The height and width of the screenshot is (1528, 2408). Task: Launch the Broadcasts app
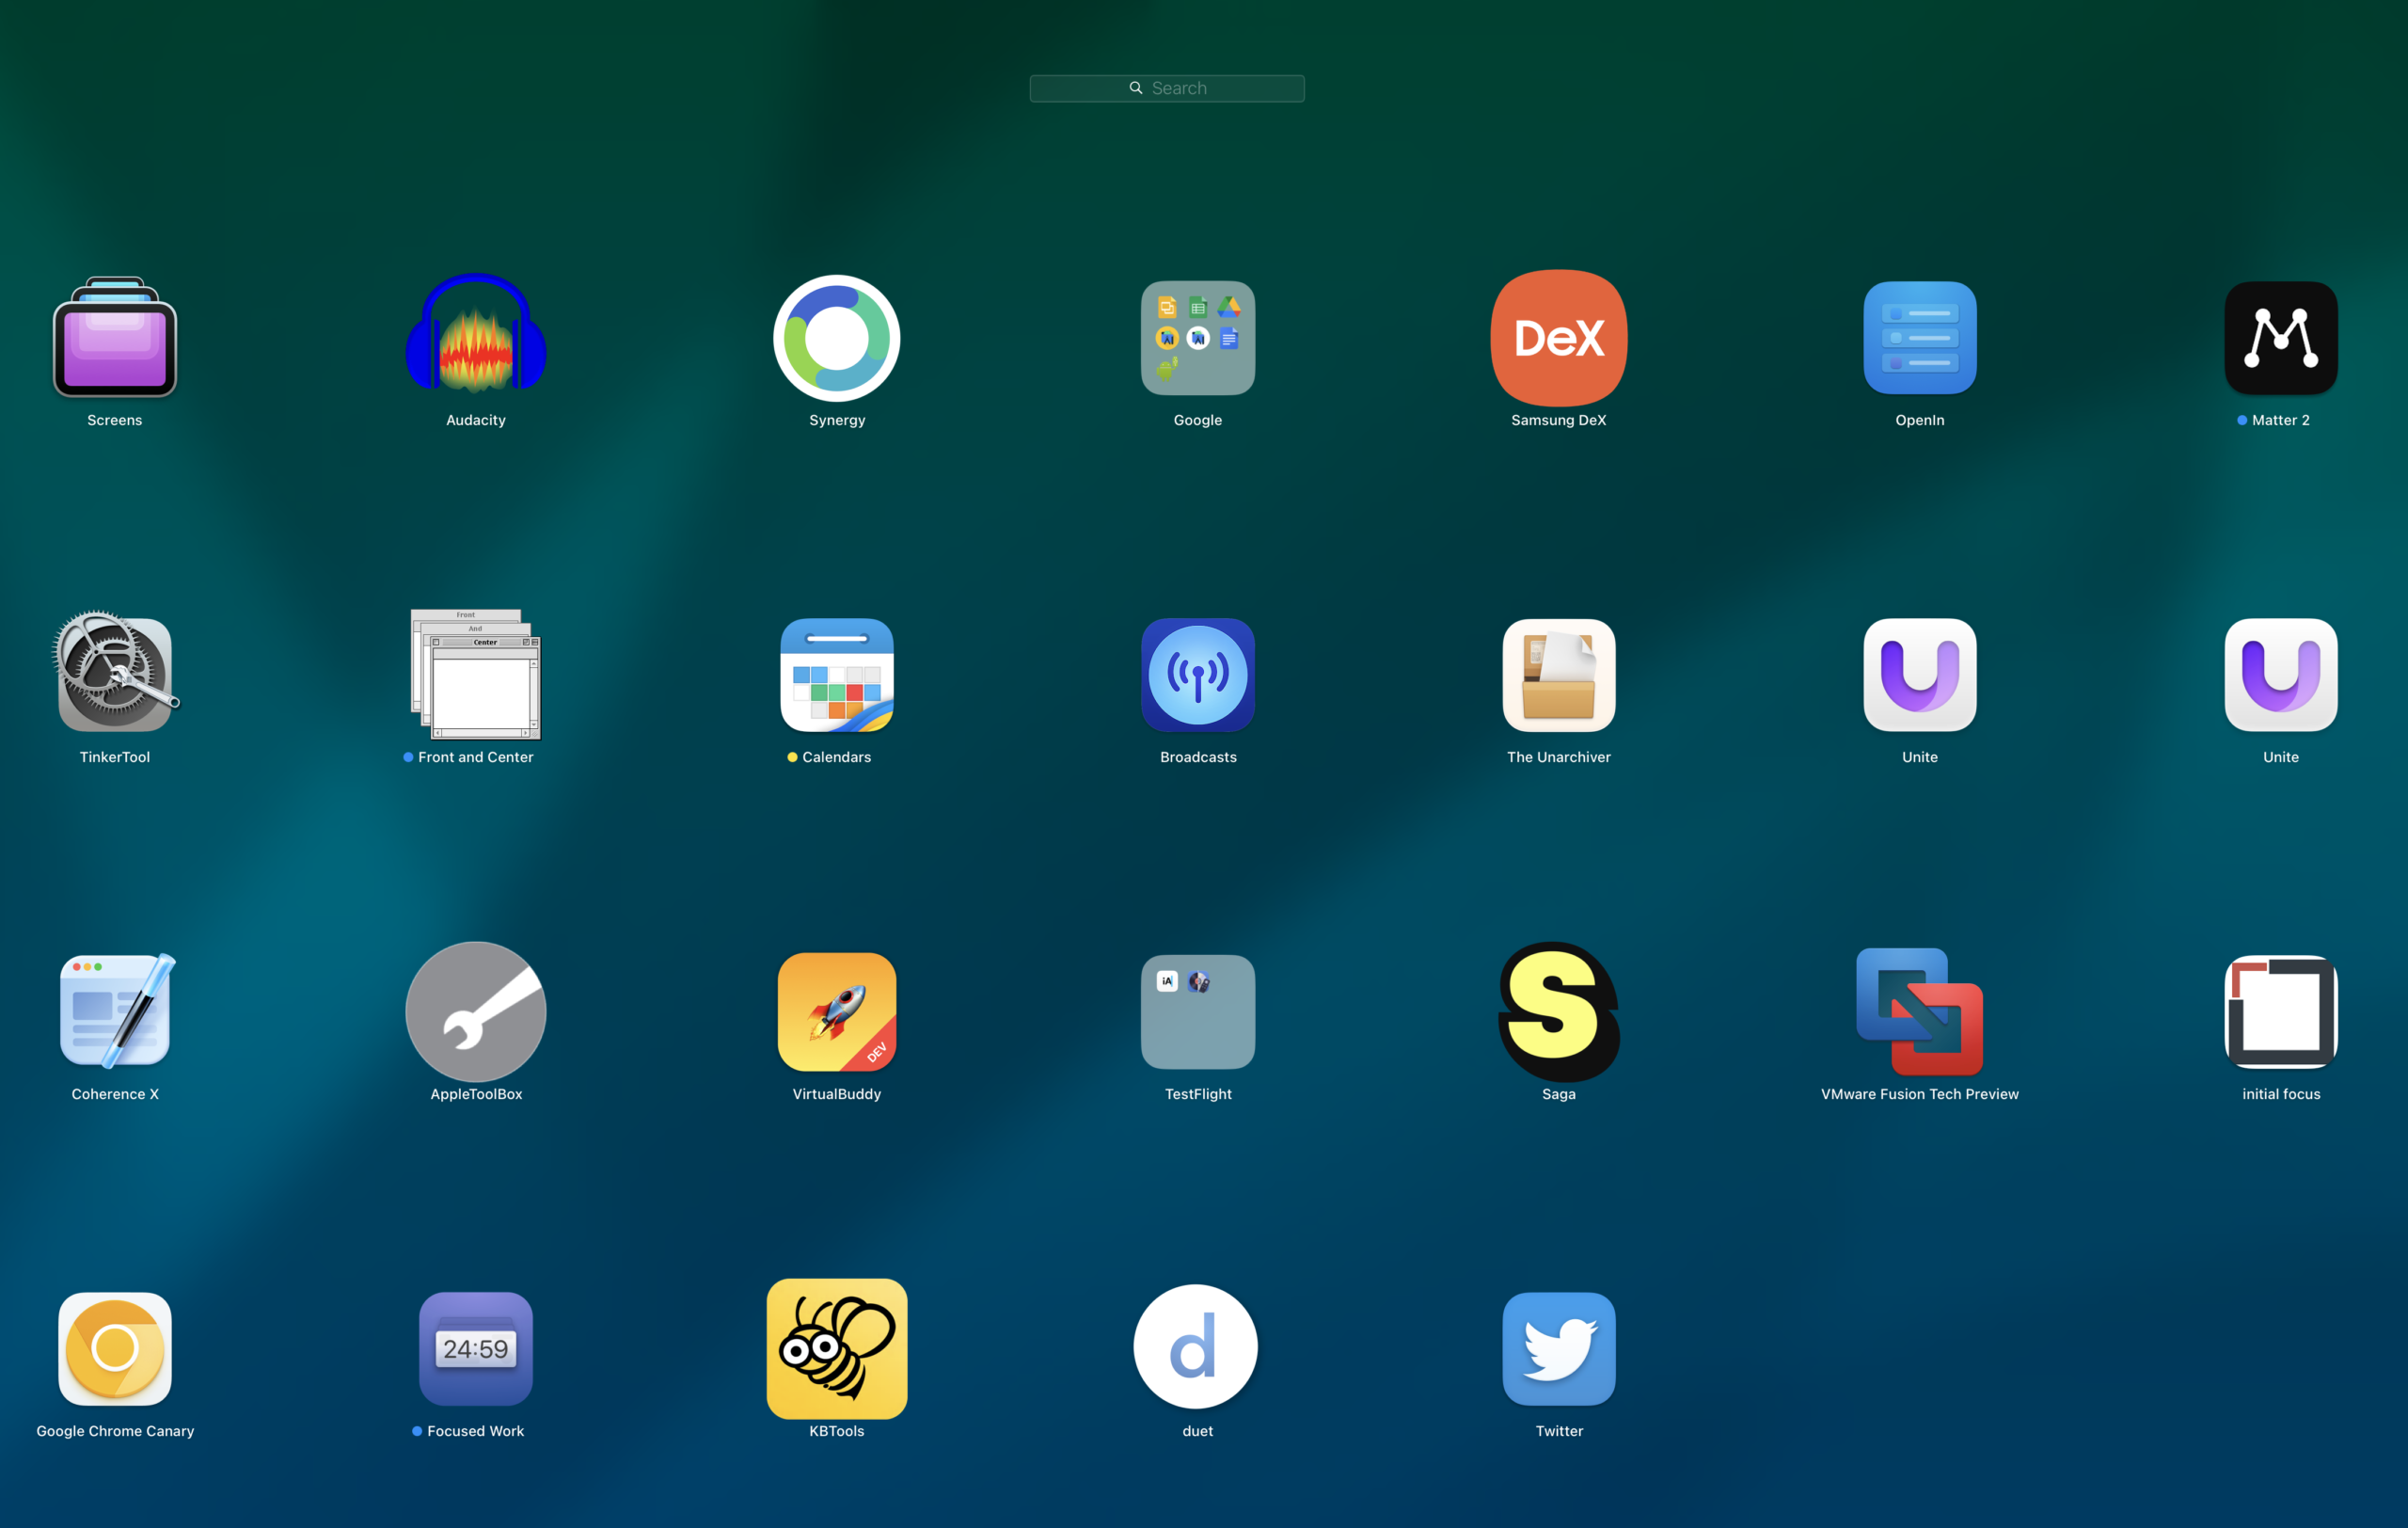(x=1198, y=675)
